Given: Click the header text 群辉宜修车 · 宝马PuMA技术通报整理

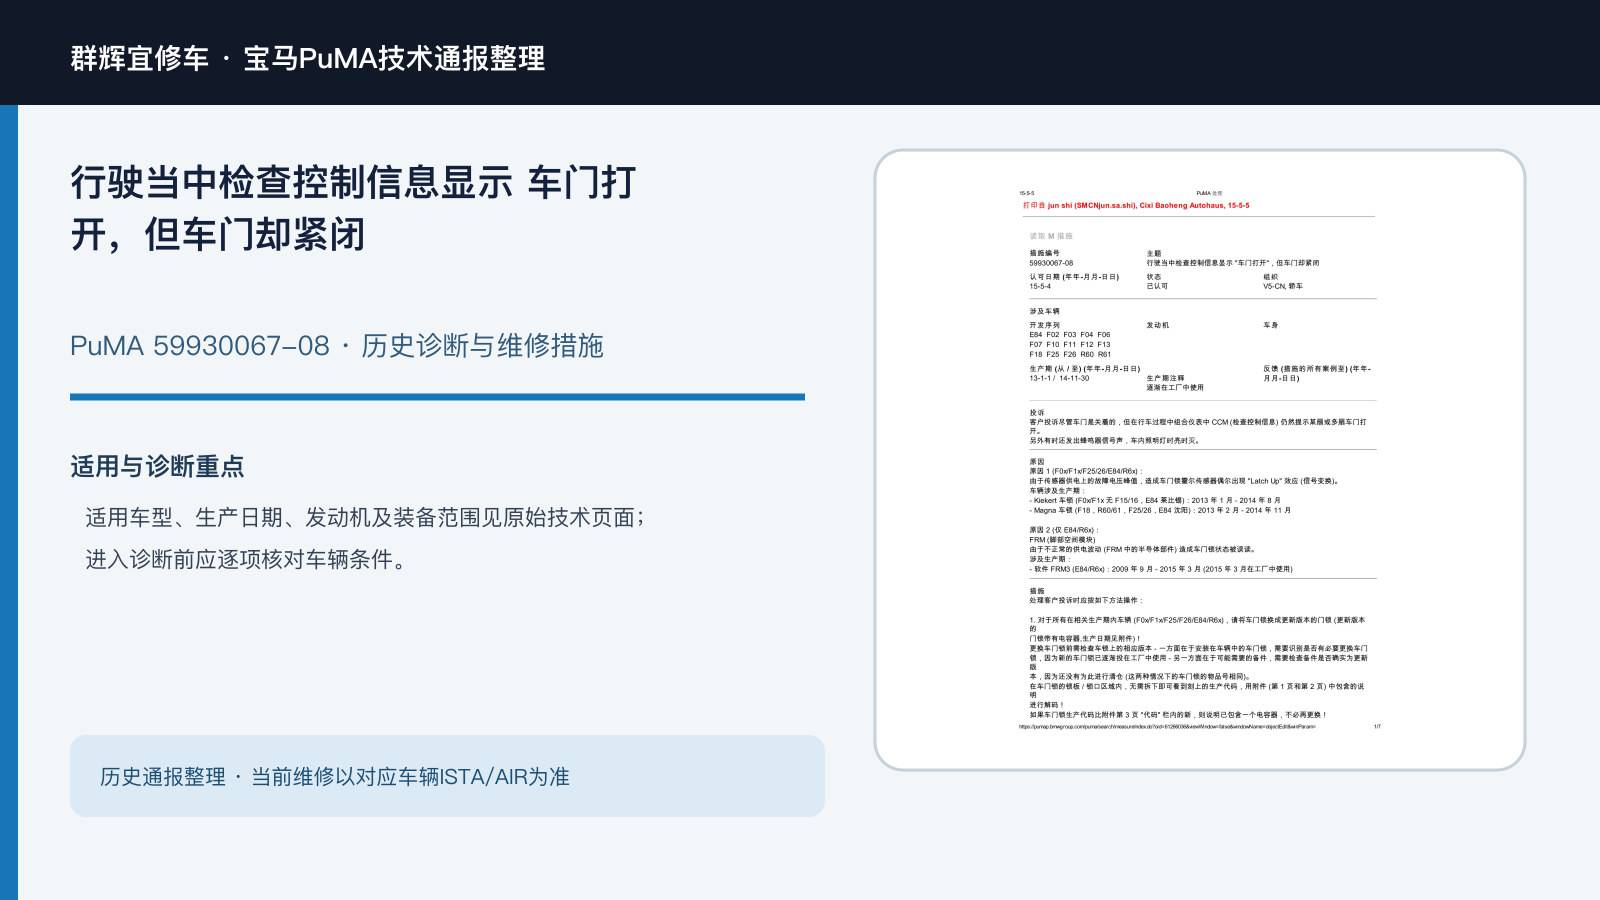Looking at the screenshot, I should [x=308, y=58].
